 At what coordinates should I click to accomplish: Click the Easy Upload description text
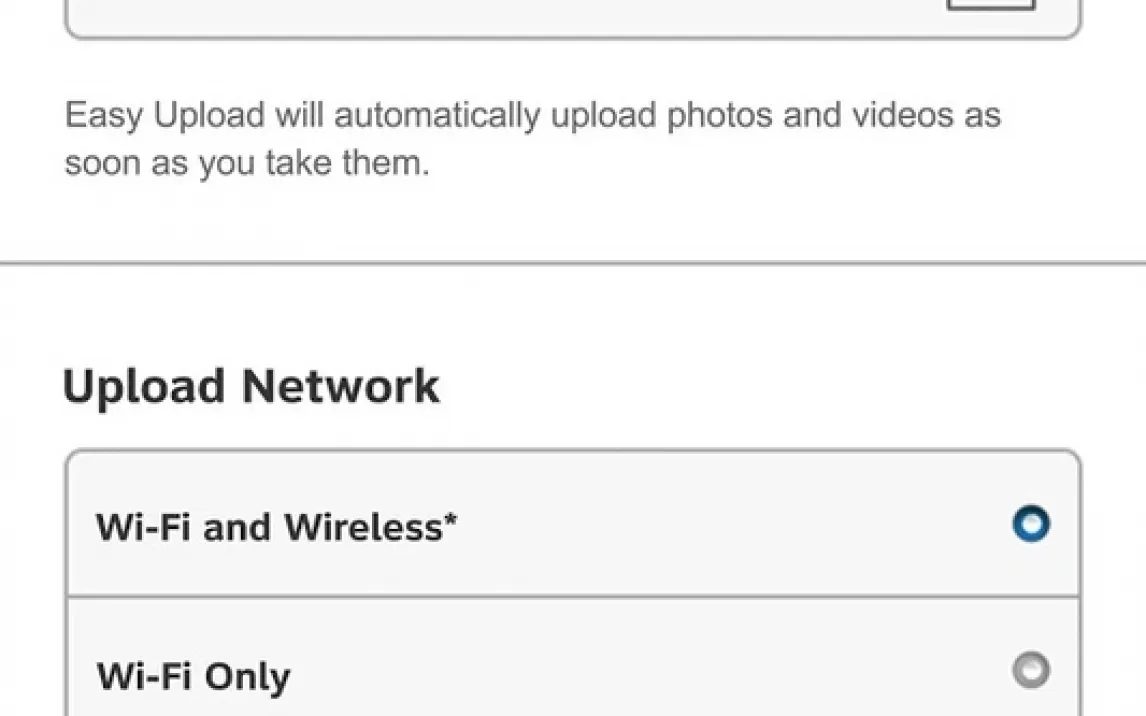pos(533,139)
